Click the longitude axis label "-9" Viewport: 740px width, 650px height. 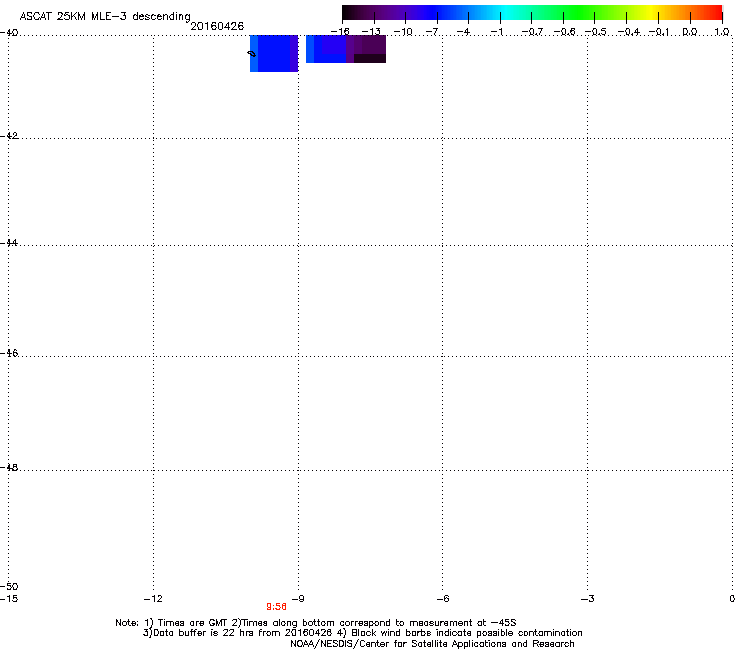[298, 599]
